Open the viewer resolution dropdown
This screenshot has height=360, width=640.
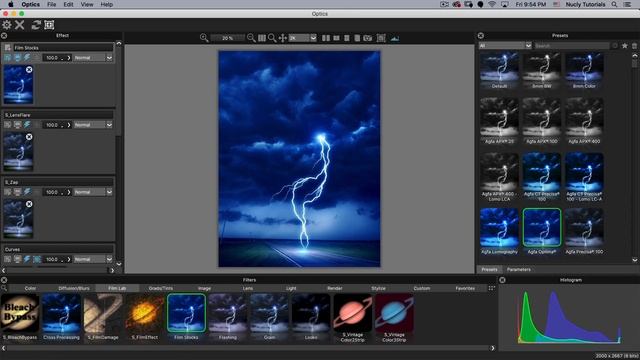coord(302,38)
